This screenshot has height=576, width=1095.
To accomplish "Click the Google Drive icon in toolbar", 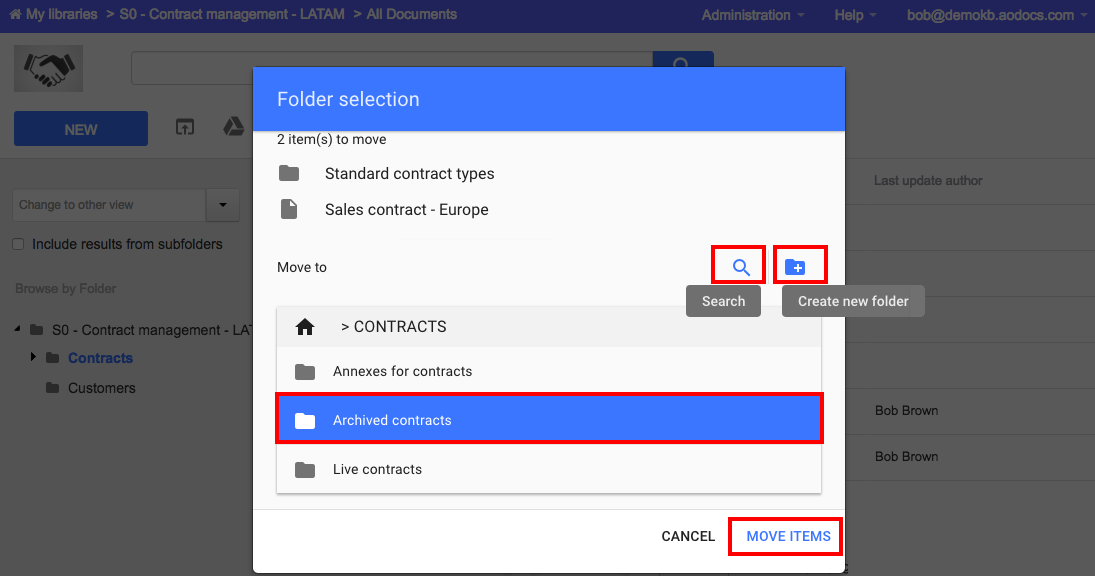I will click(x=233, y=126).
